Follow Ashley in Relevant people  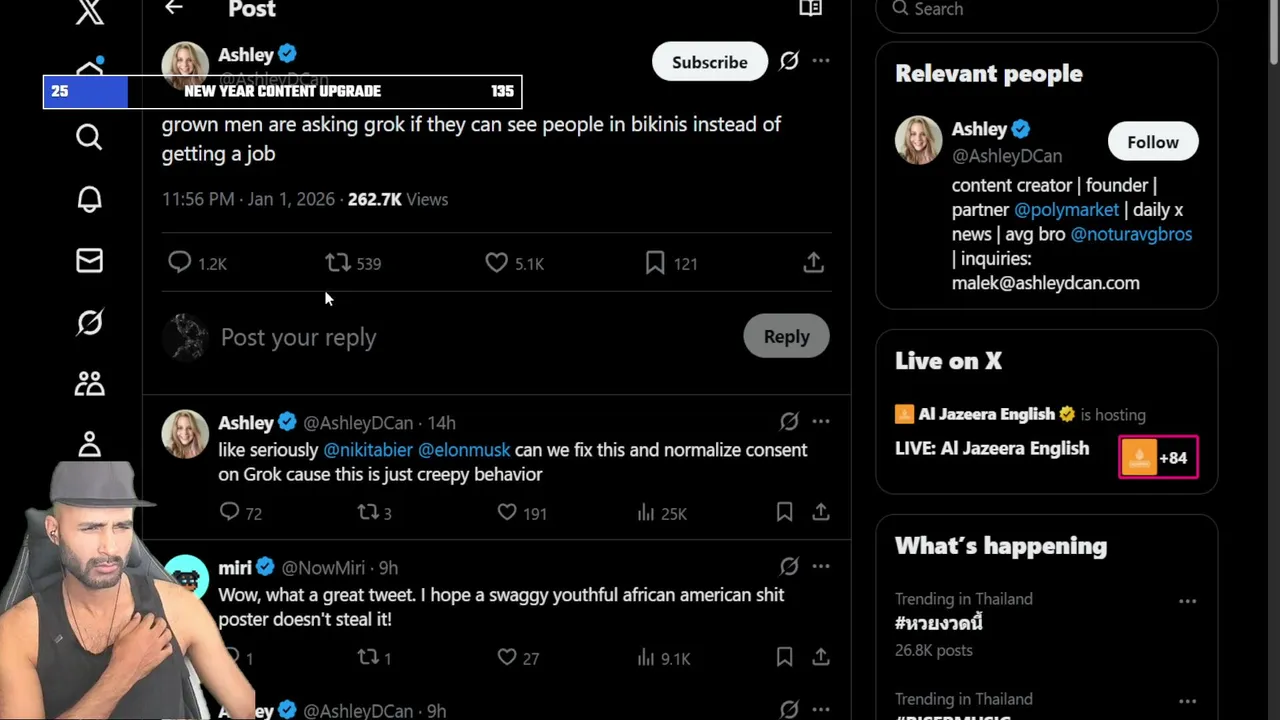[1152, 142]
